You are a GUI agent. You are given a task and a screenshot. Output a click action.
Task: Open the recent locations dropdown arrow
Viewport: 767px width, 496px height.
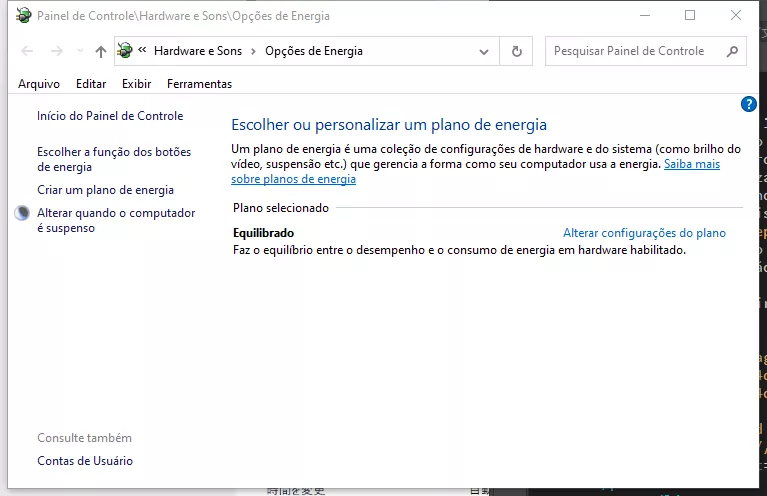[80, 51]
